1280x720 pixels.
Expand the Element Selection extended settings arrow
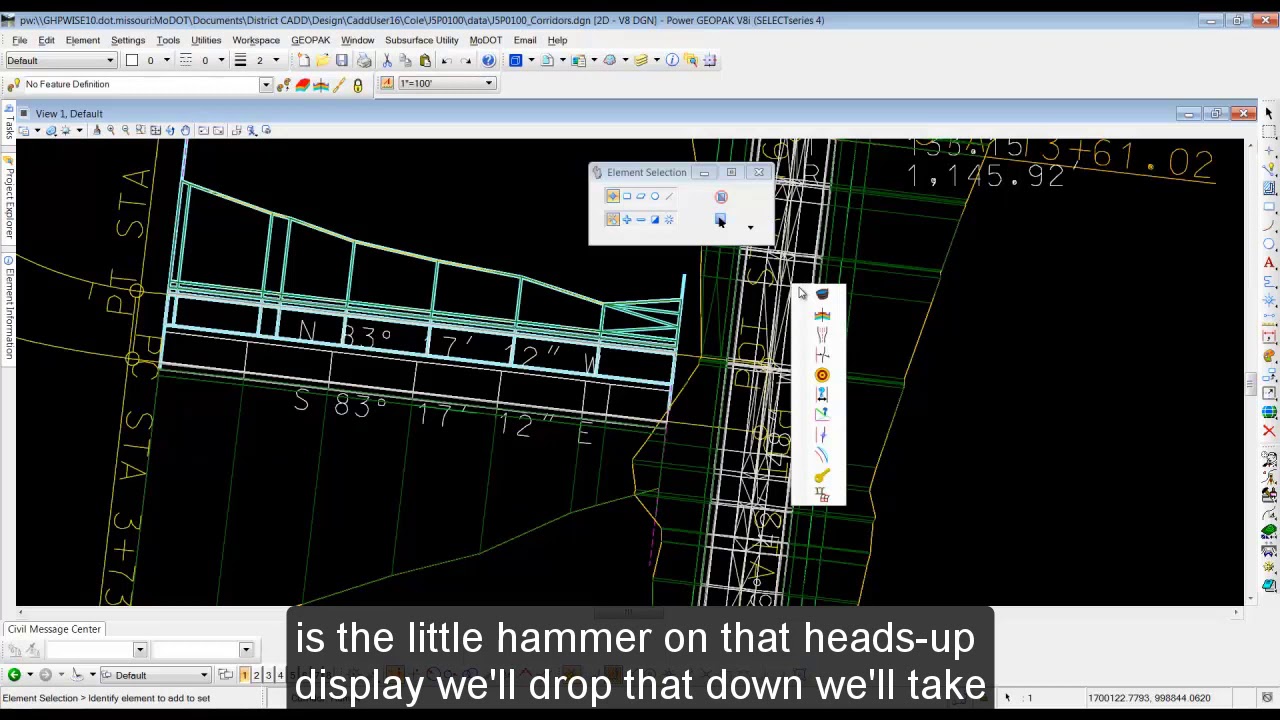750,228
